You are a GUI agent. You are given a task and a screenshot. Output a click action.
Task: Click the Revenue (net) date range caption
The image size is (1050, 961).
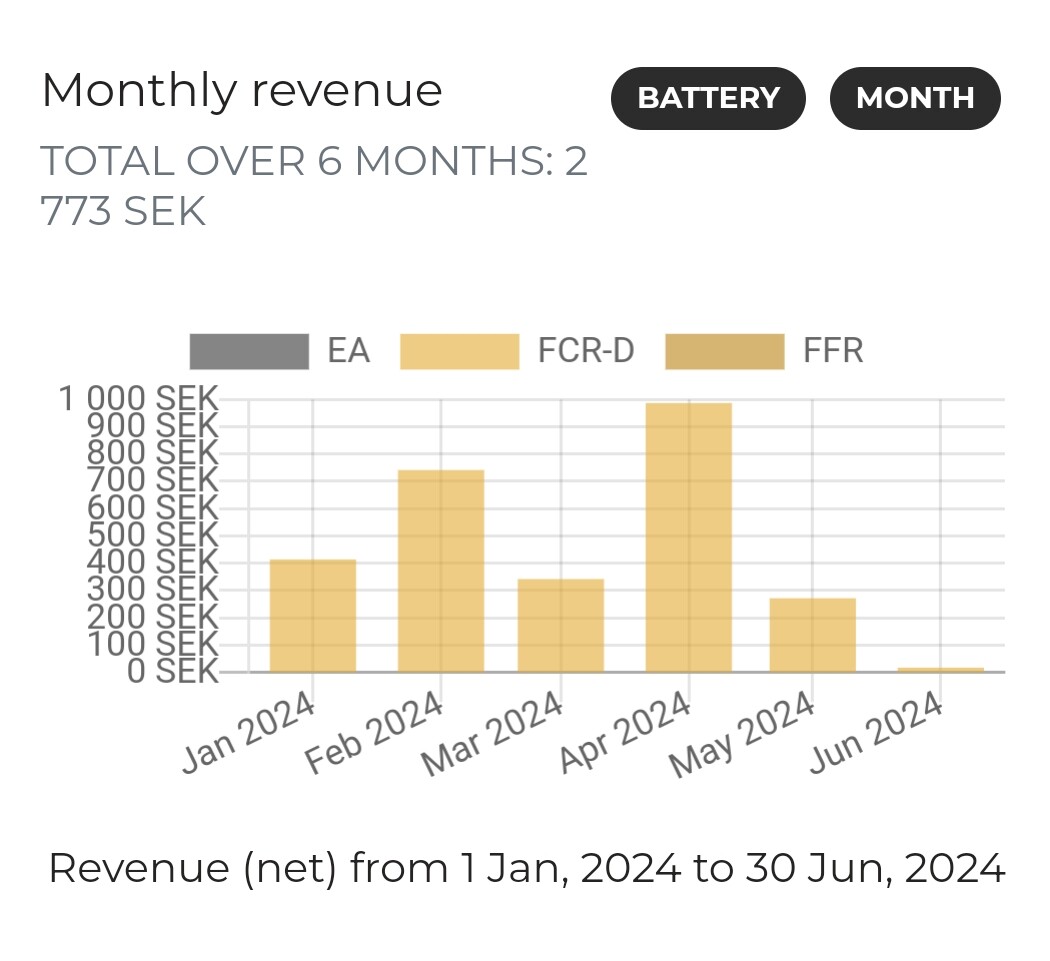(526, 868)
